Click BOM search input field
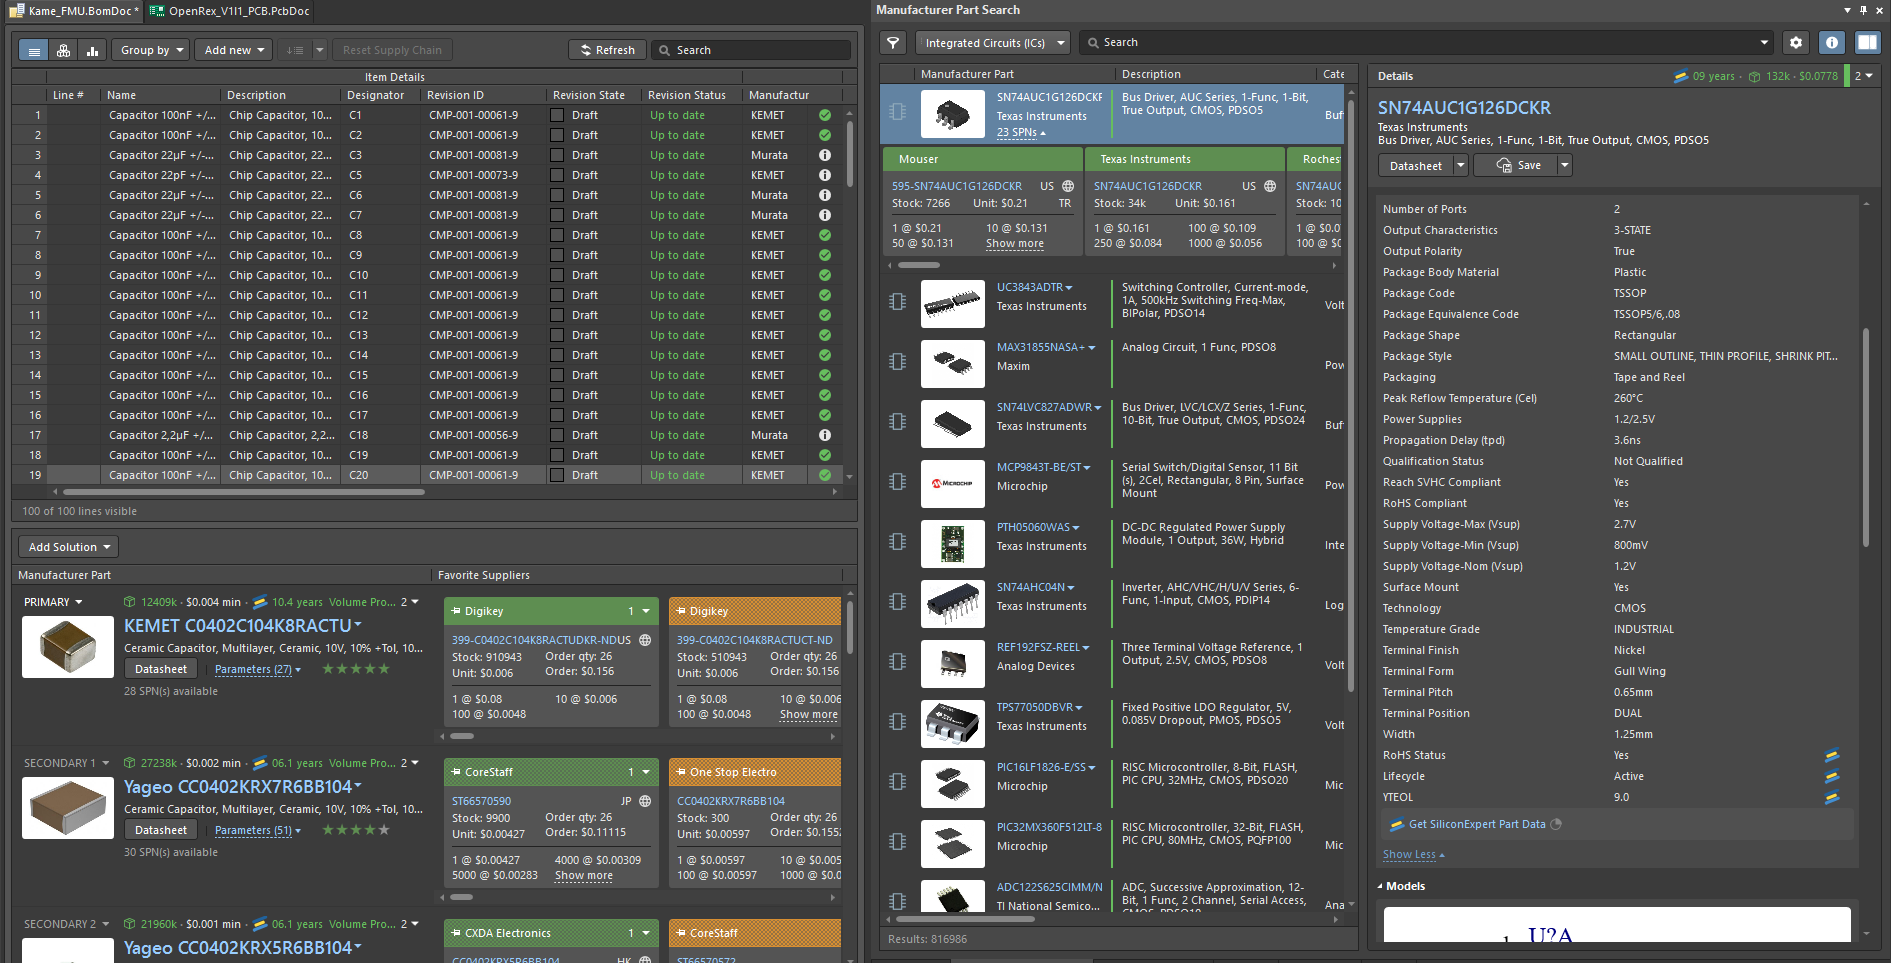Screen dimensions: 1891x963 point(750,50)
